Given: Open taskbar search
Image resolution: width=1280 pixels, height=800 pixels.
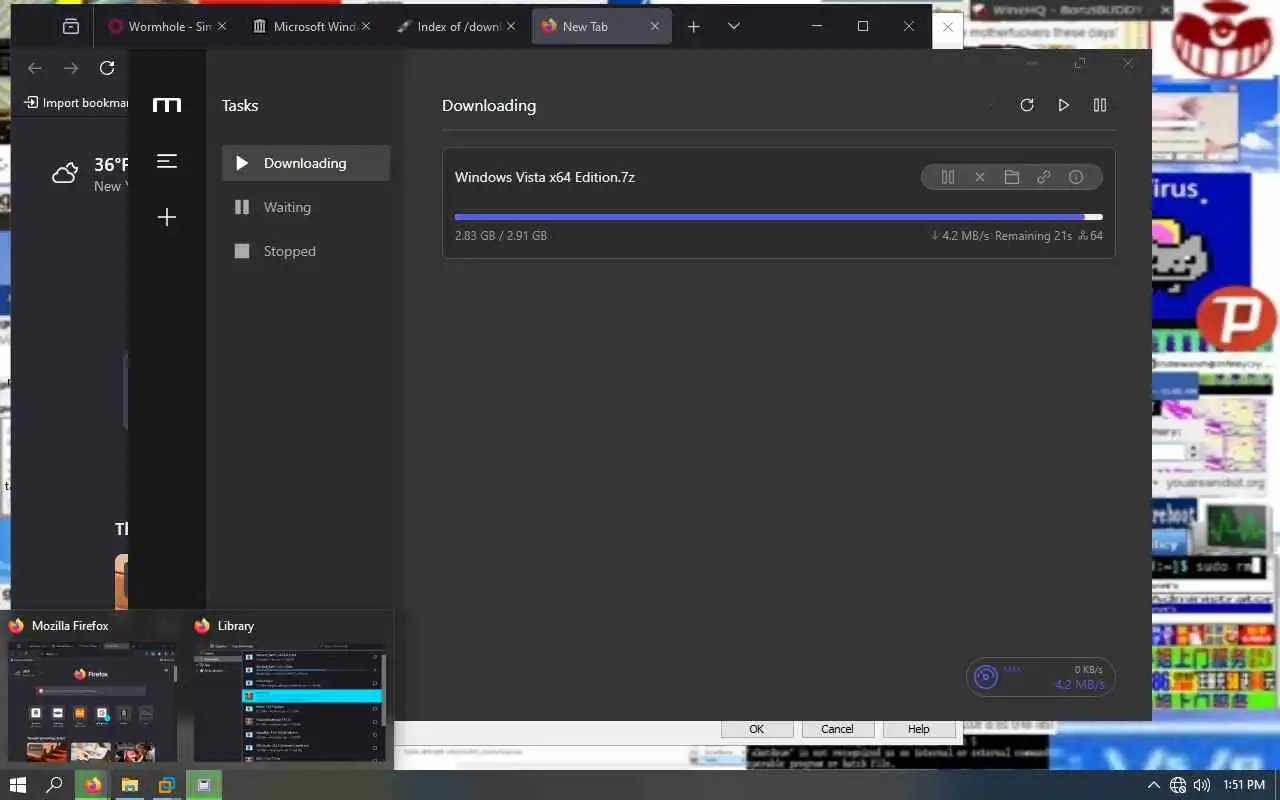Looking at the screenshot, I should [55, 785].
